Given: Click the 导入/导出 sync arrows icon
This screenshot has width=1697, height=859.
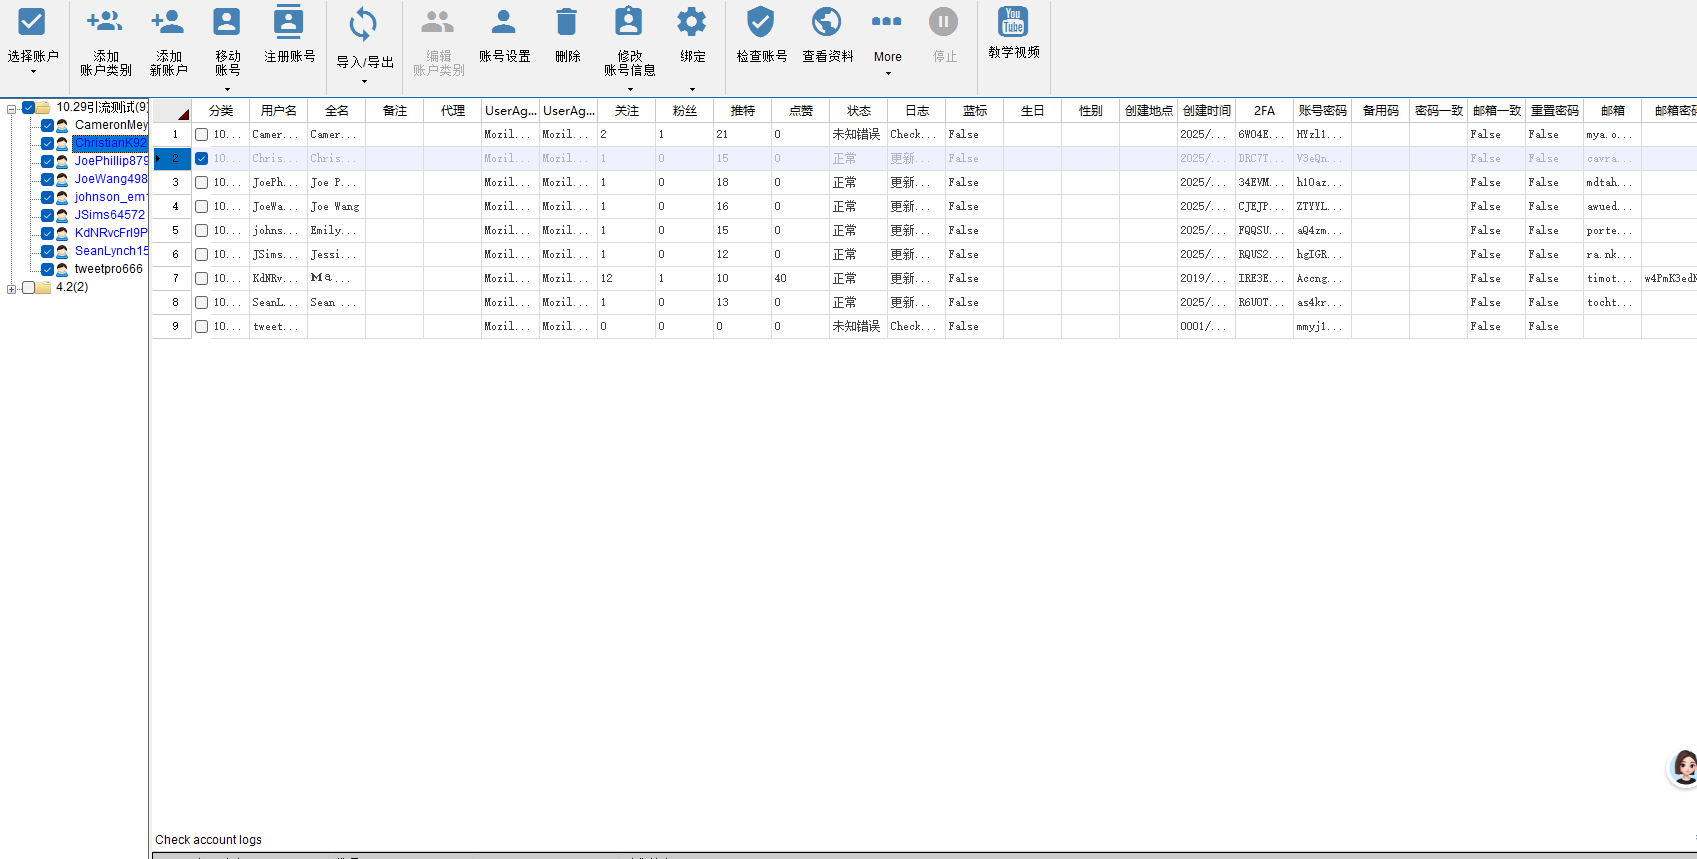Looking at the screenshot, I should click(x=363, y=24).
